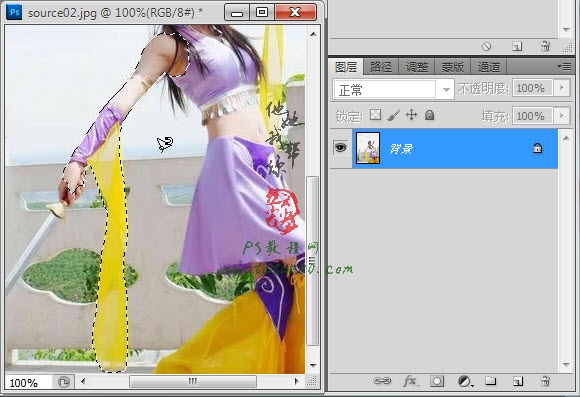Click the layers list scroll up arrow
580x397 pixels.
(566, 138)
